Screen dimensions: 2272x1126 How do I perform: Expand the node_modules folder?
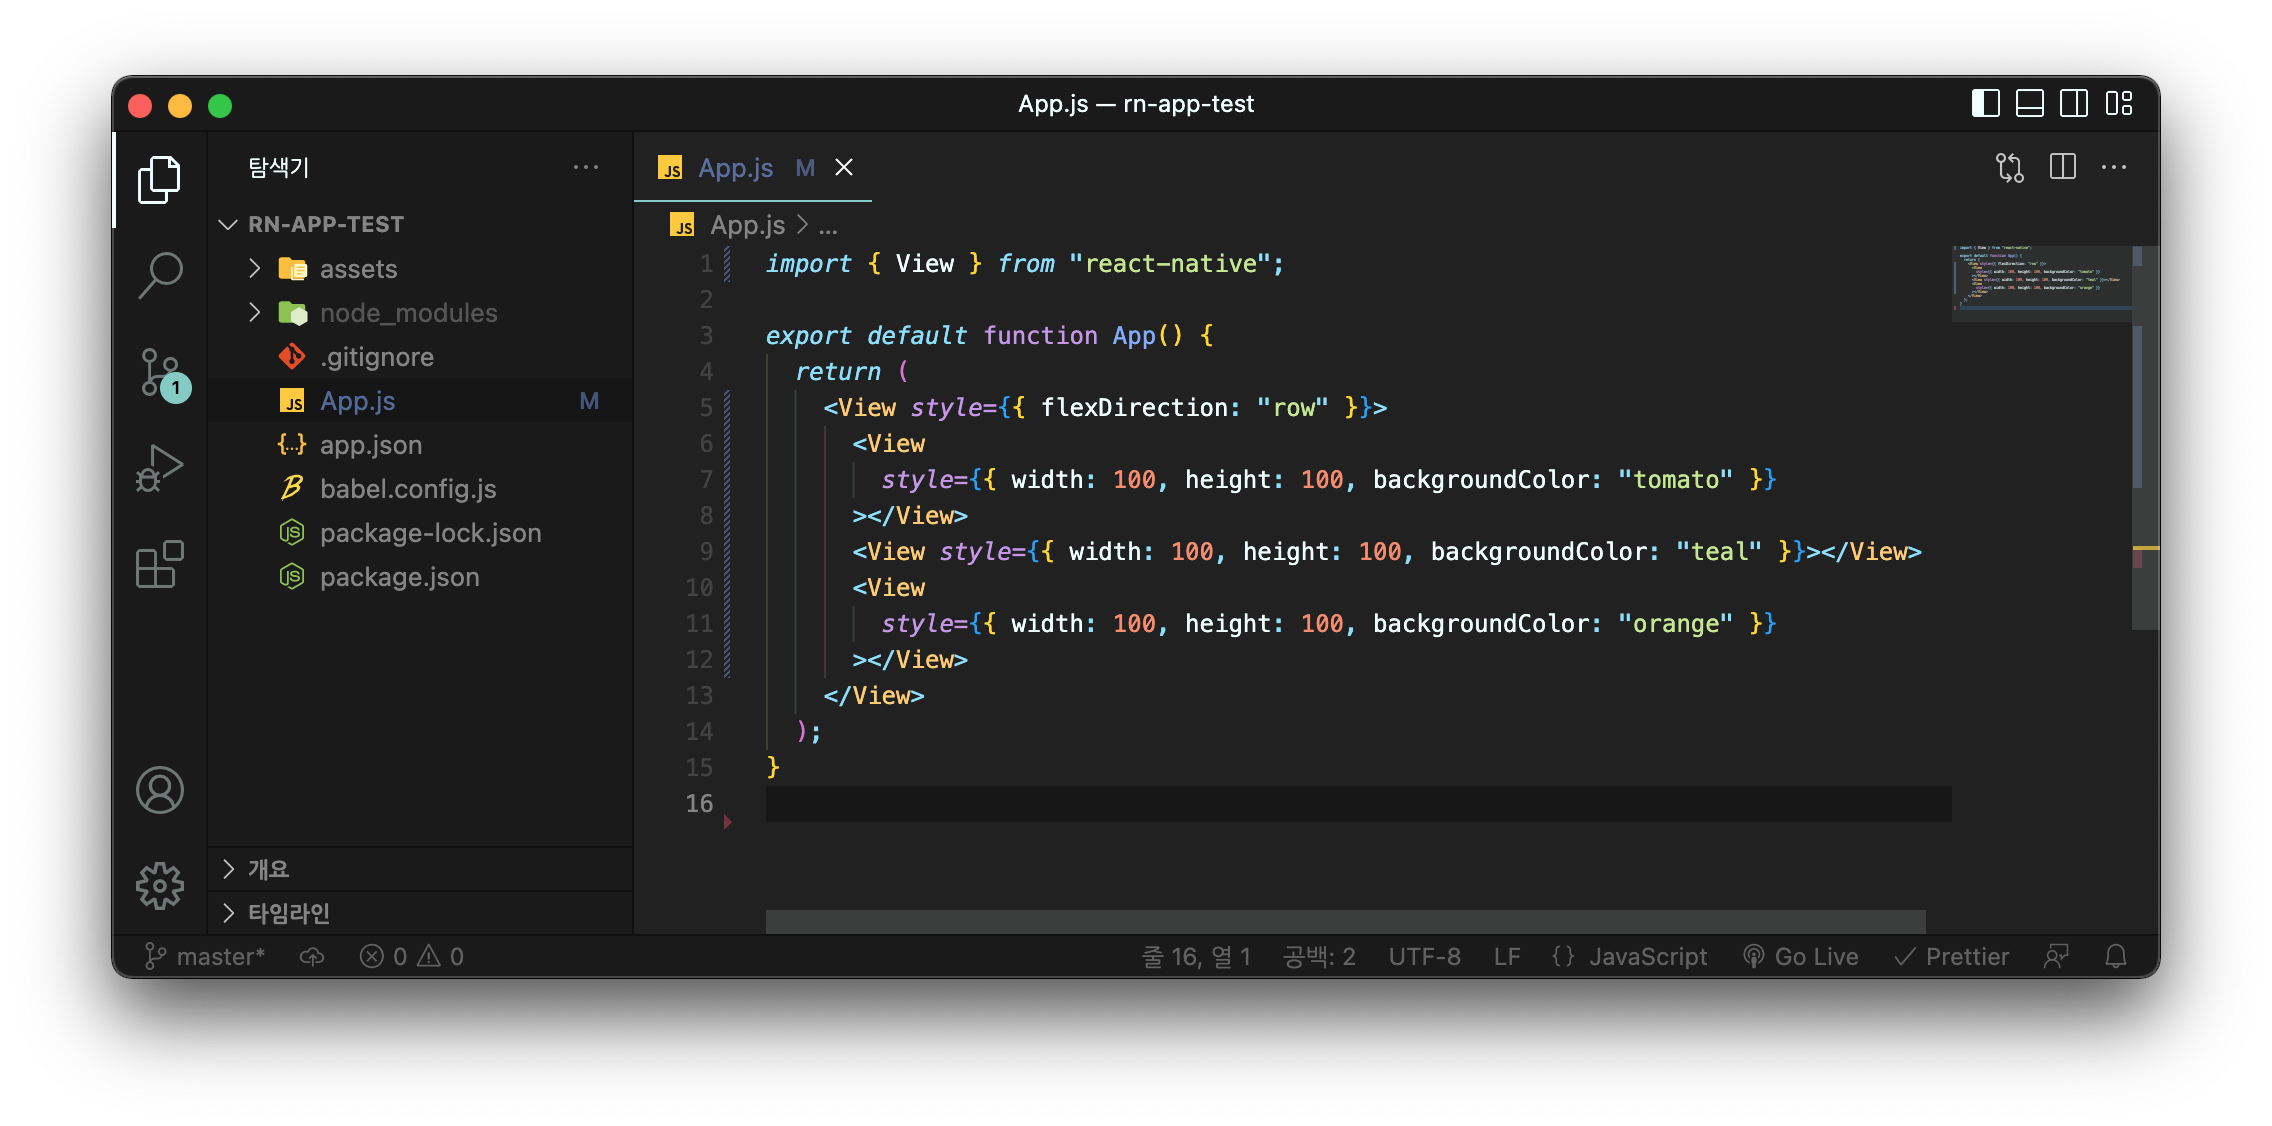(408, 313)
